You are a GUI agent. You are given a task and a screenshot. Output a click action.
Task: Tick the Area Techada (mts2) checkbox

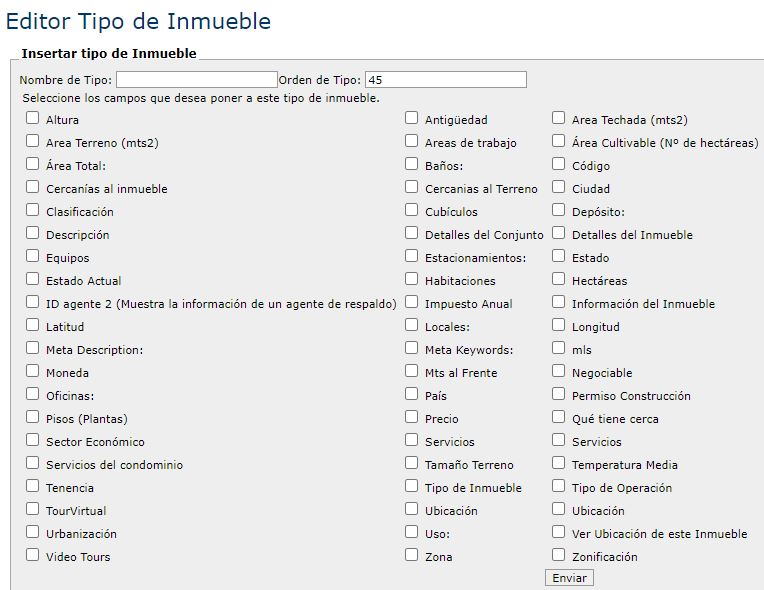click(559, 119)
